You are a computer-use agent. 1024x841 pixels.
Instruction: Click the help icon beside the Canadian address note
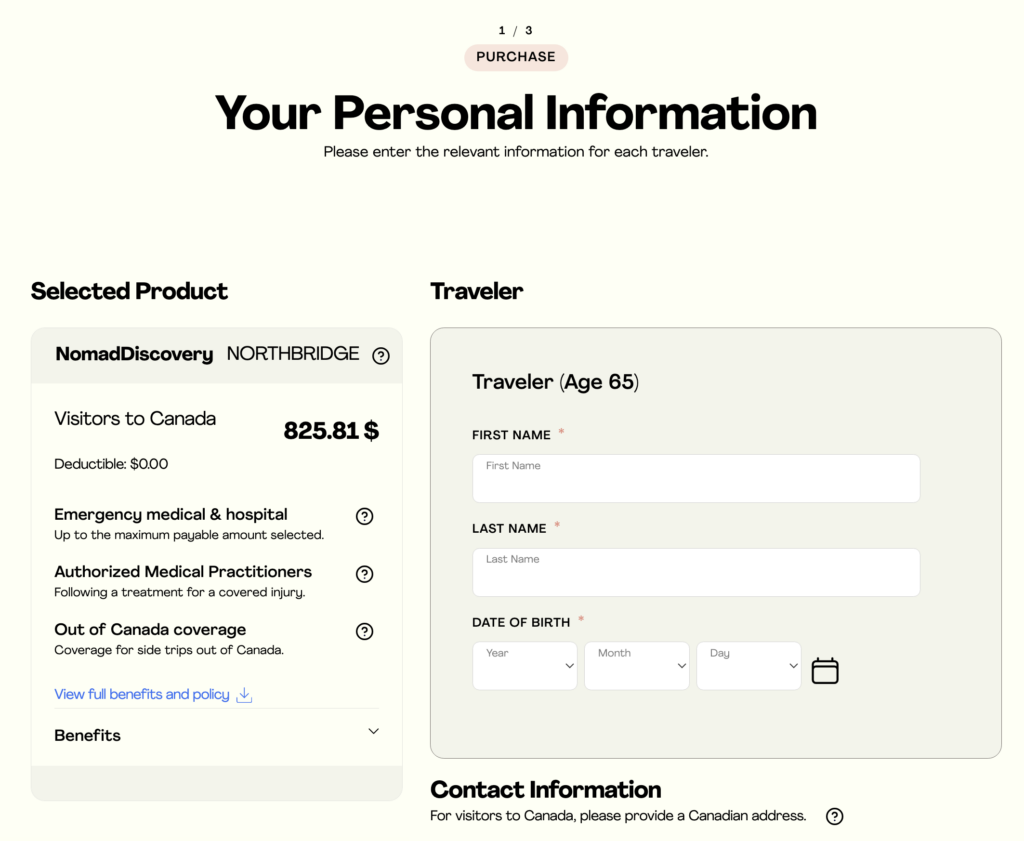835,816
